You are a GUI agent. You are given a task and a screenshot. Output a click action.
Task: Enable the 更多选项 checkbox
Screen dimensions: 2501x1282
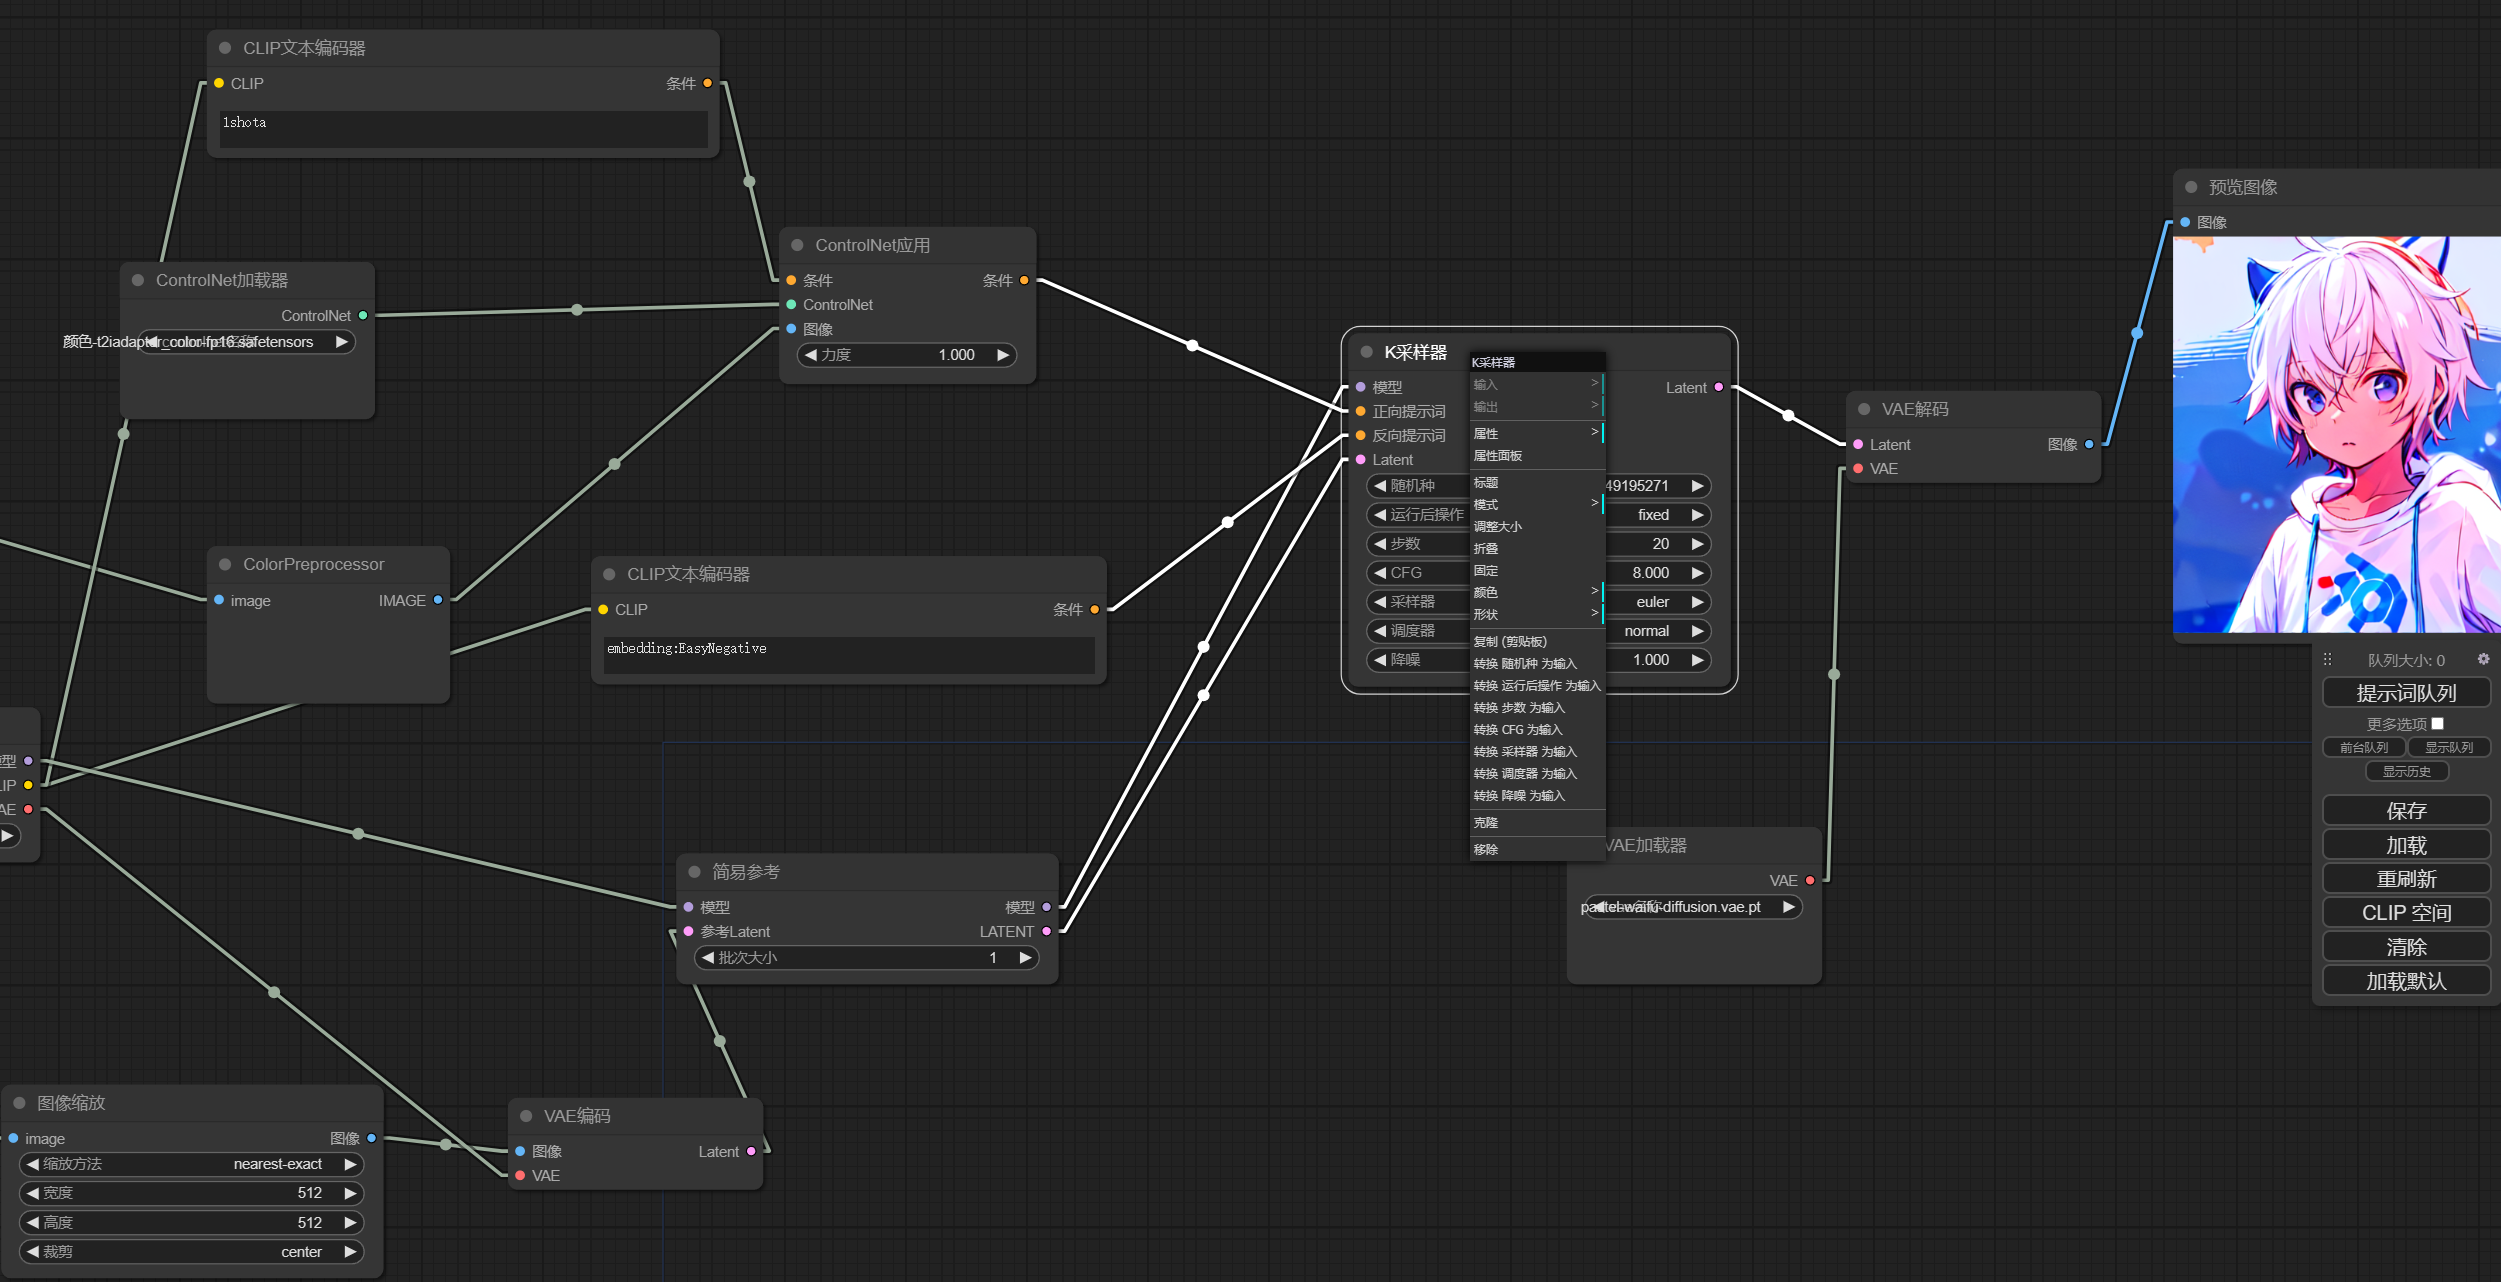point(2437,722)
